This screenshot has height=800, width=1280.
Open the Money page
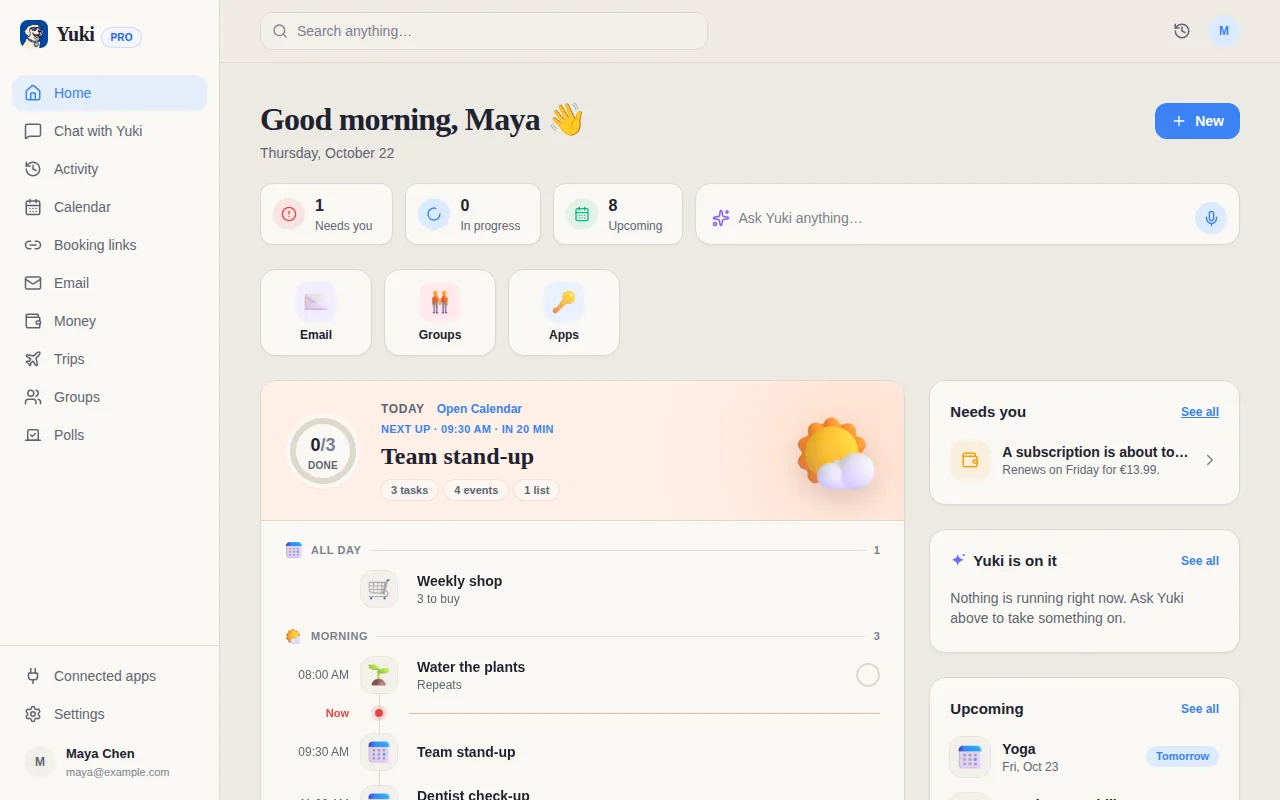(x=110, y=321)
